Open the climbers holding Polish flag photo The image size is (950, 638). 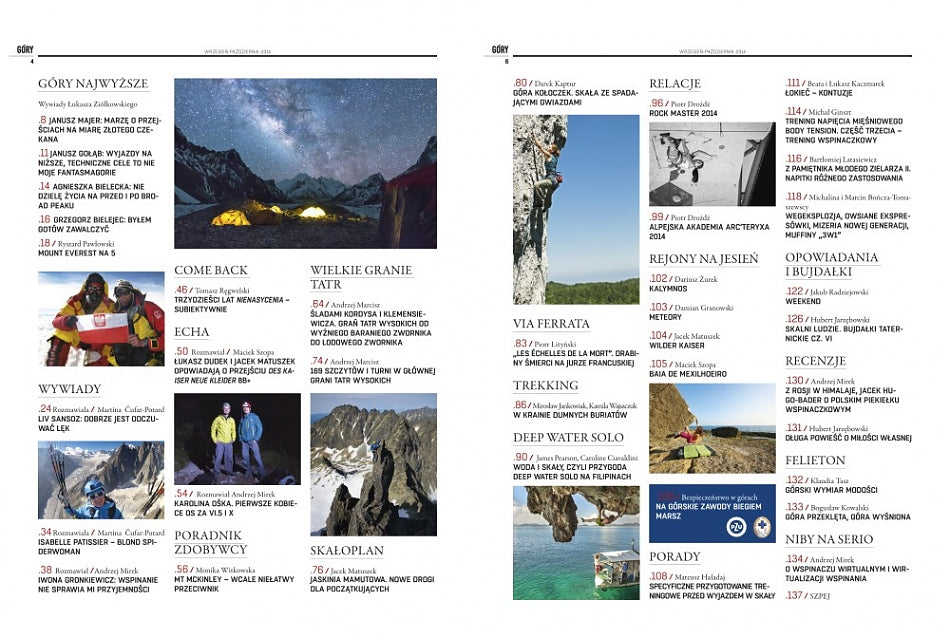101,318
